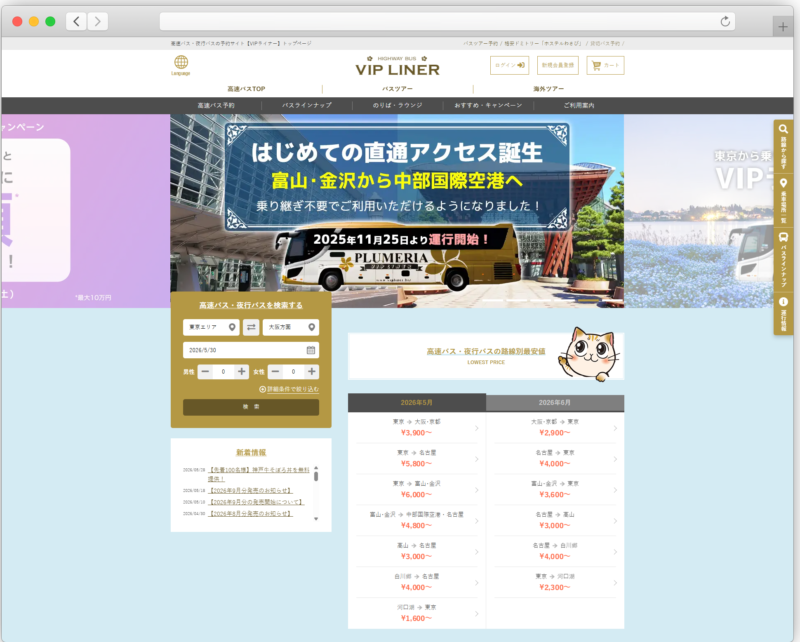Image resolution: width=800 pixels, height=642 pixels.
Task: Open a new browser tab
Action: (783, 27)
